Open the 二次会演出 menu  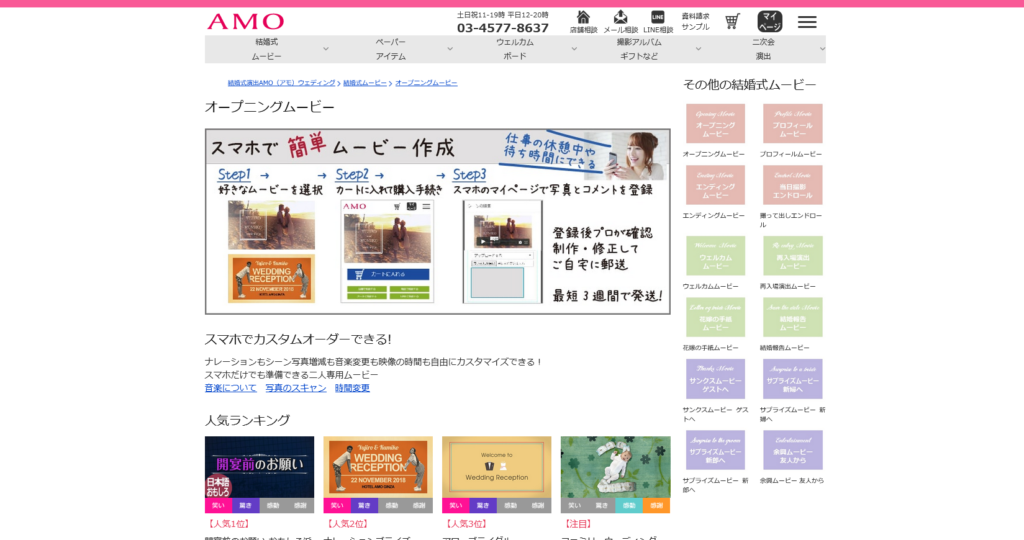[x=763, y=49]
